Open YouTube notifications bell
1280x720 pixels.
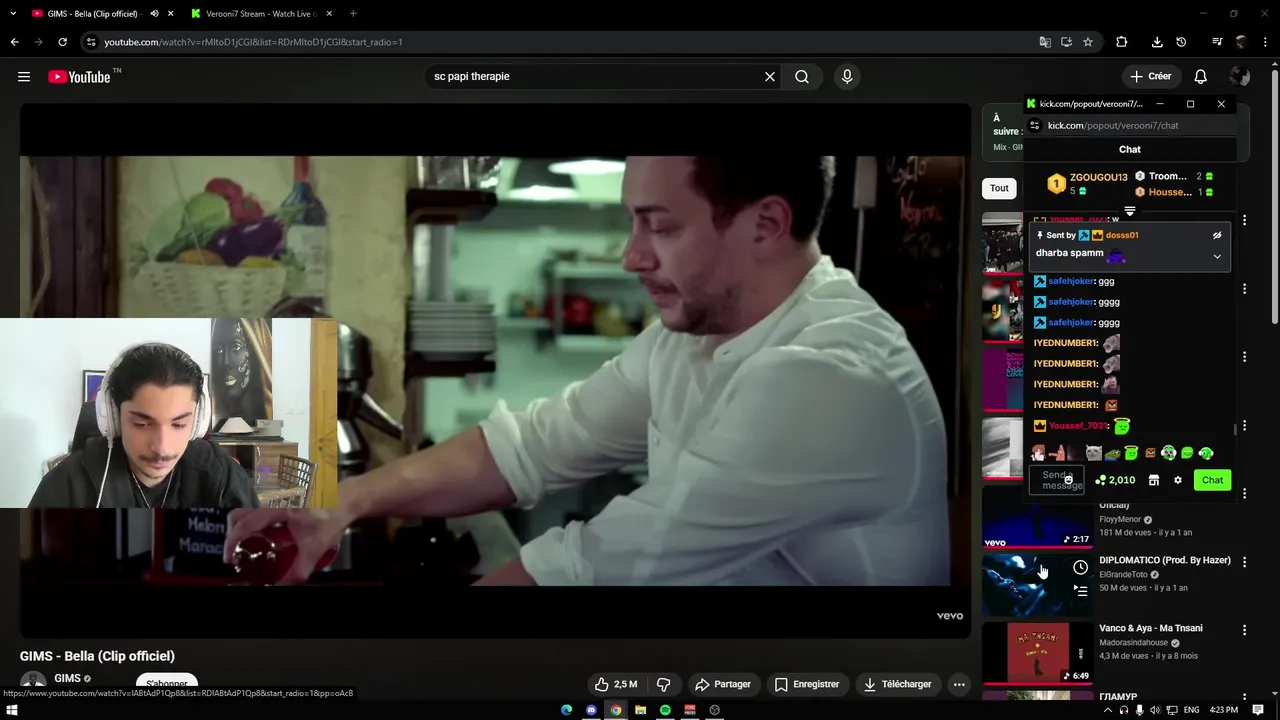coord(1201,77)
